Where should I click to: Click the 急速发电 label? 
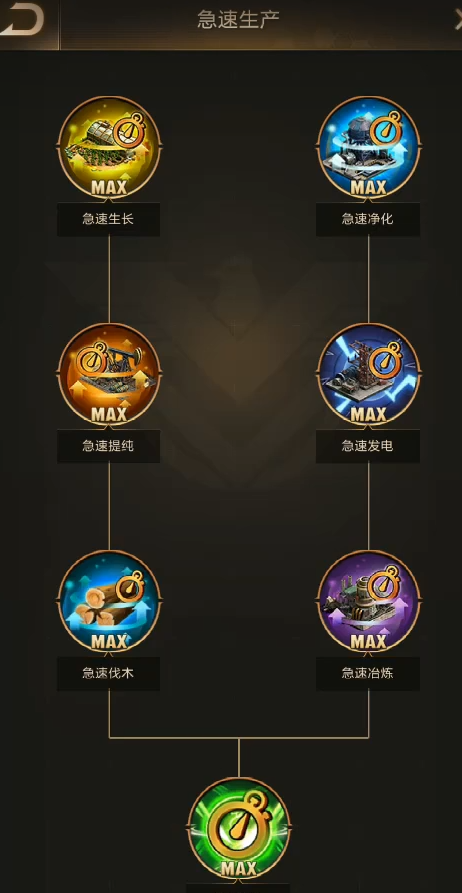click(368, 446)
